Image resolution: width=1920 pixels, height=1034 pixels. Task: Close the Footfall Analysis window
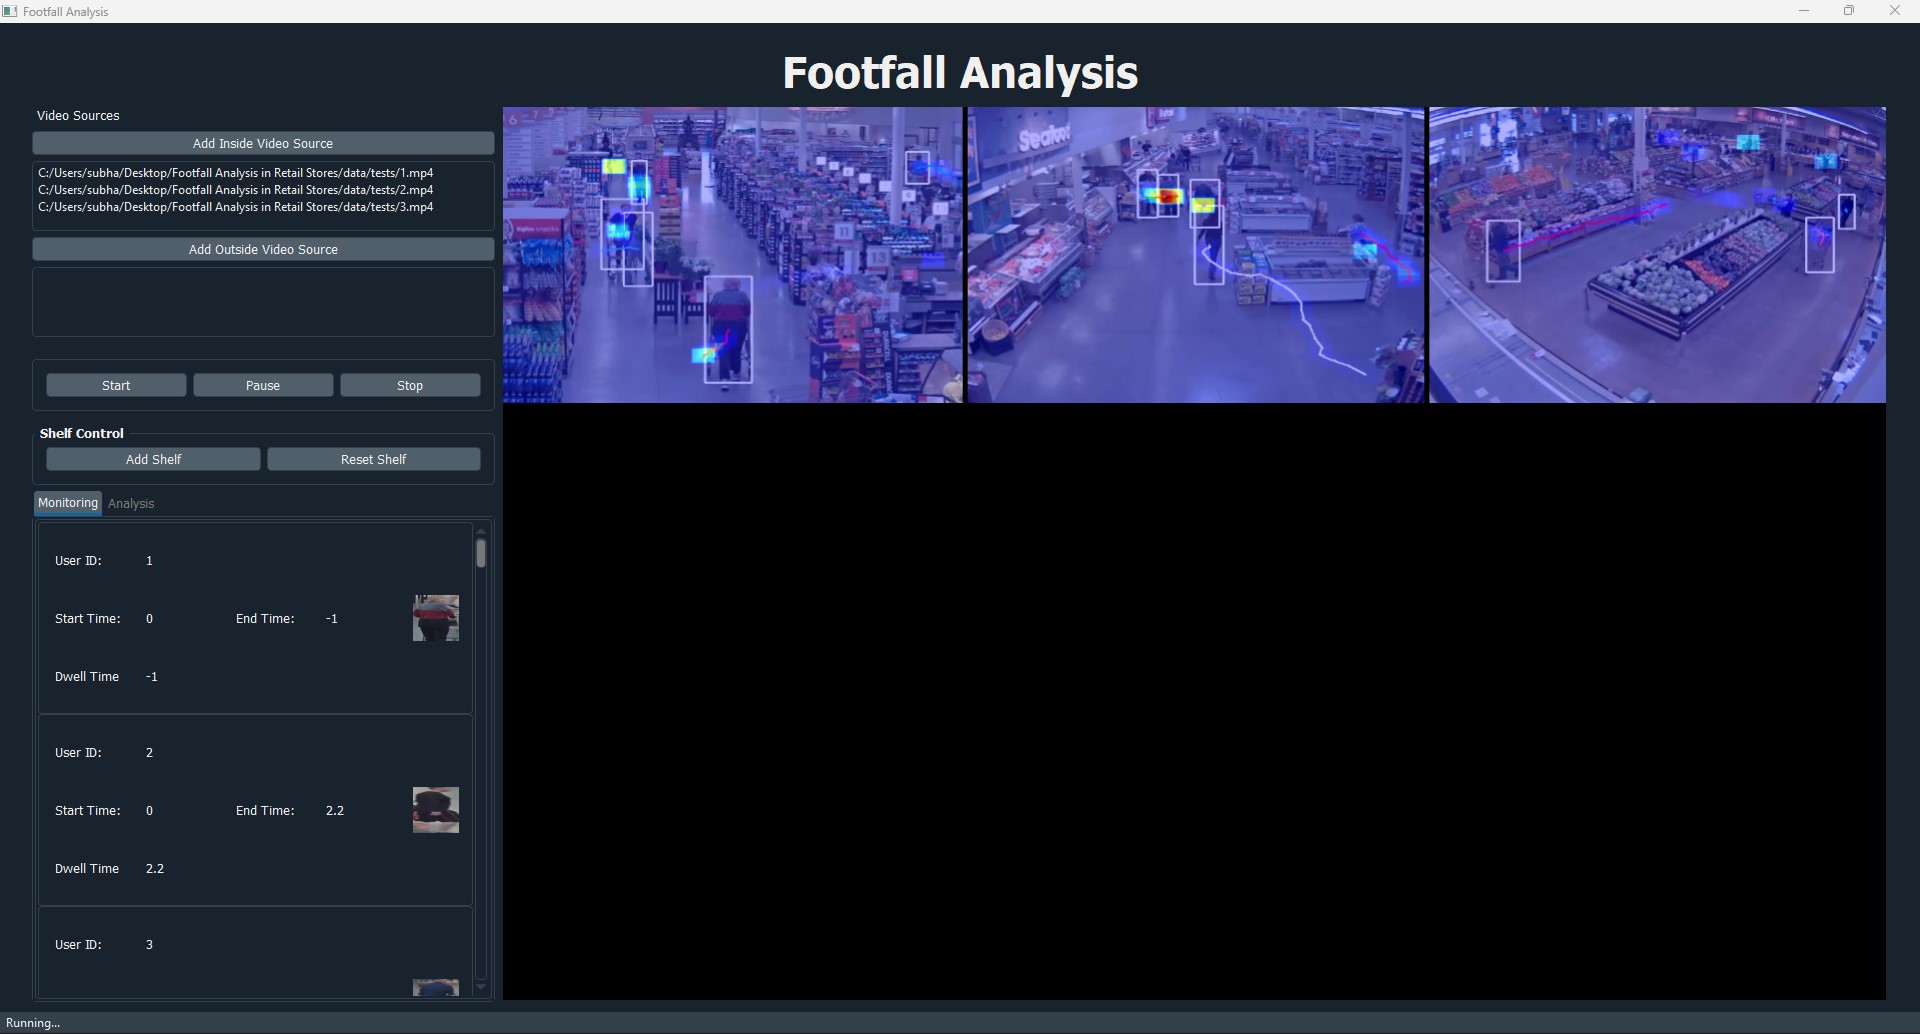coord(1895,11)
